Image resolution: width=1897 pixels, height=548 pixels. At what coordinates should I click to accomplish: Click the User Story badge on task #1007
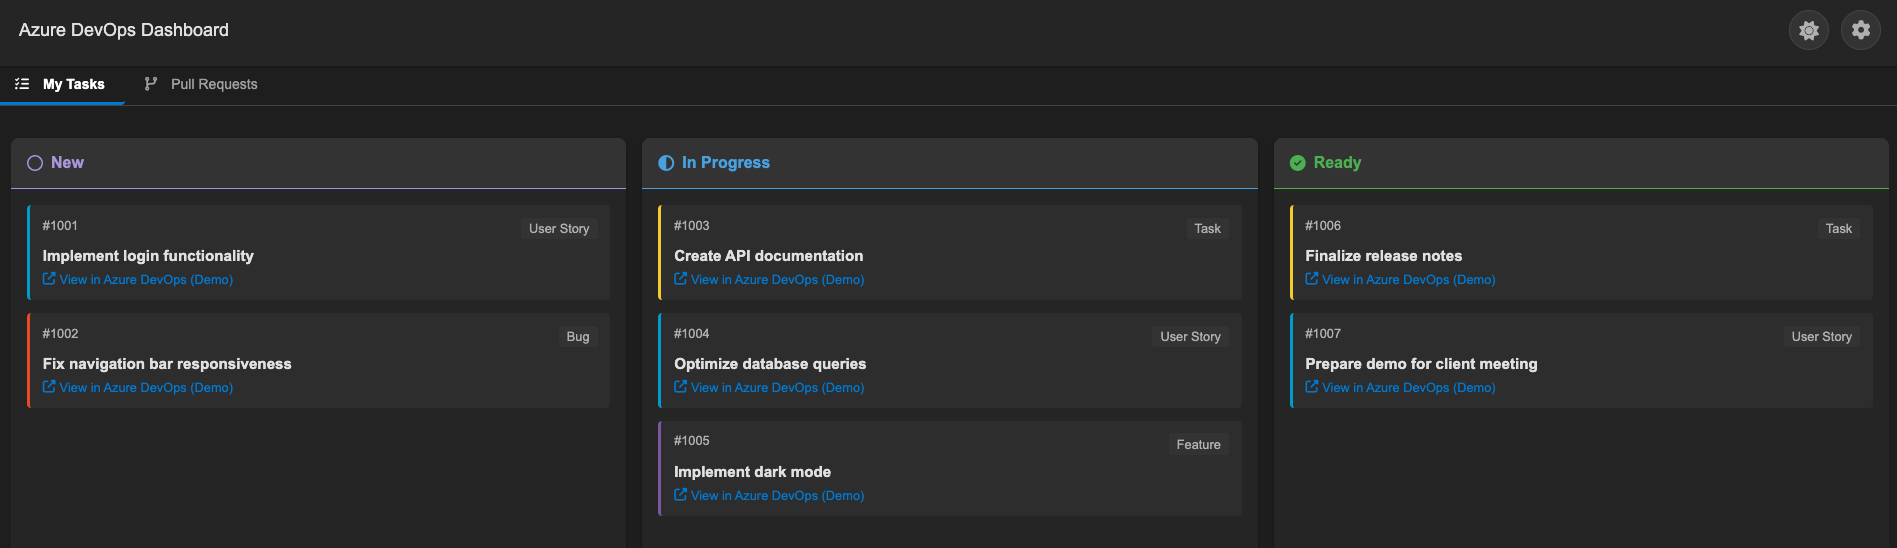(1821, 337)
